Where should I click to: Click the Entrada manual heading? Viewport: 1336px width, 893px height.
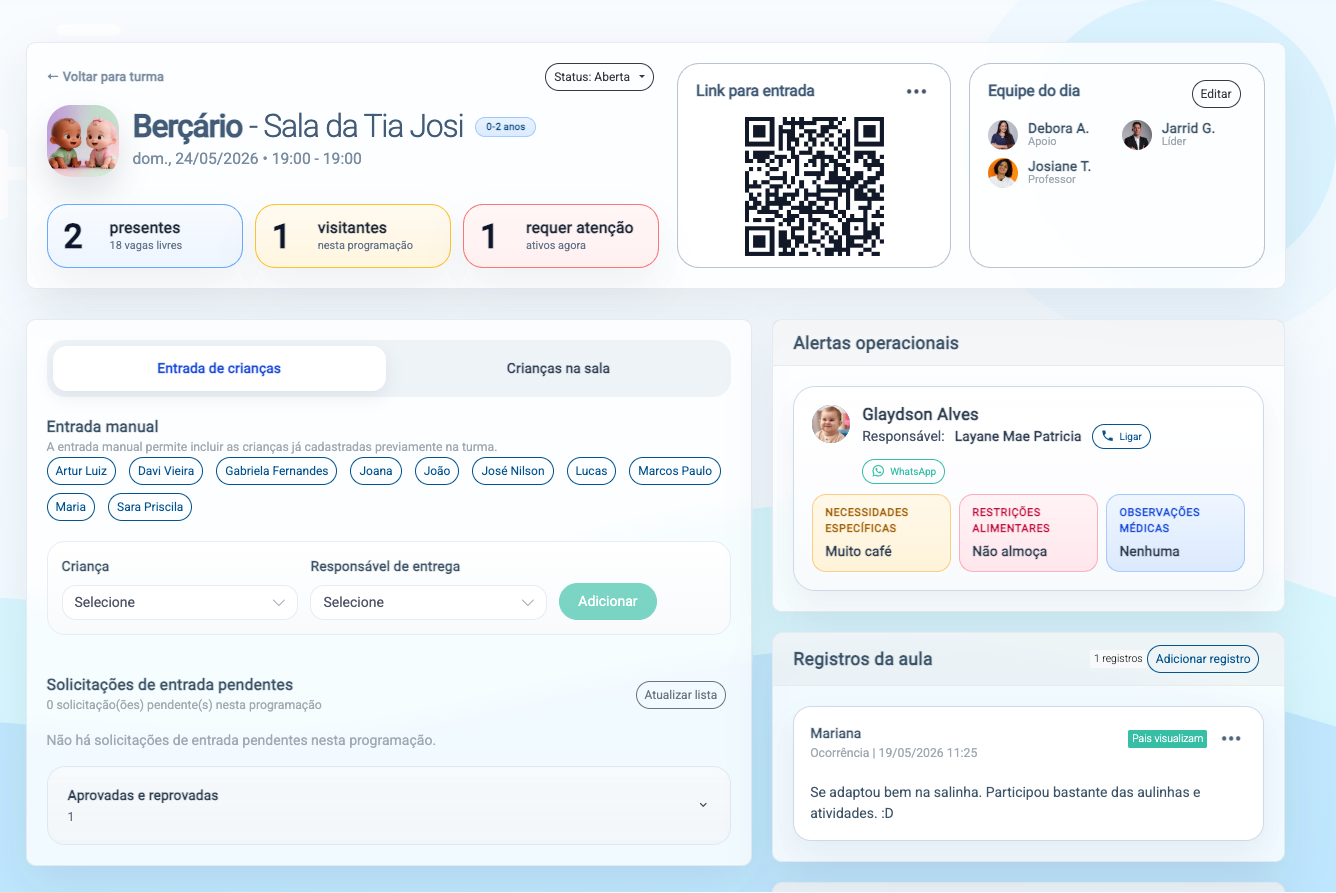coord(103,427)
